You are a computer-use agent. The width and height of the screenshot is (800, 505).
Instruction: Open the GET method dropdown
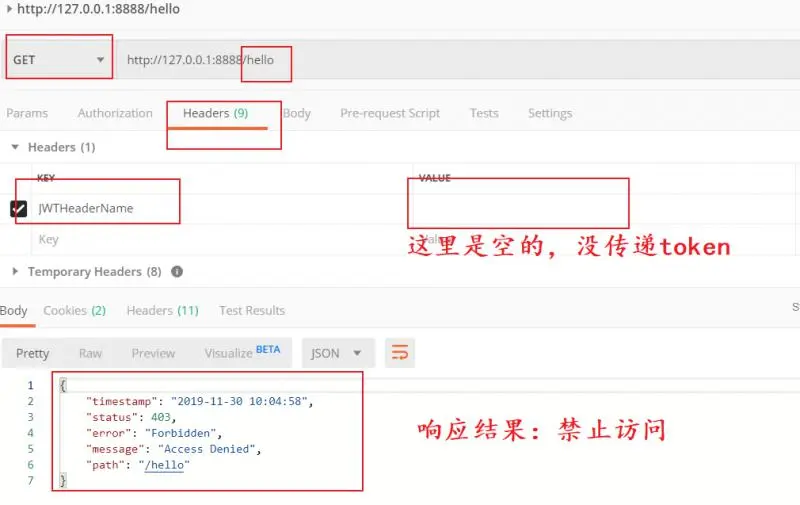click(x=59, y=60)
